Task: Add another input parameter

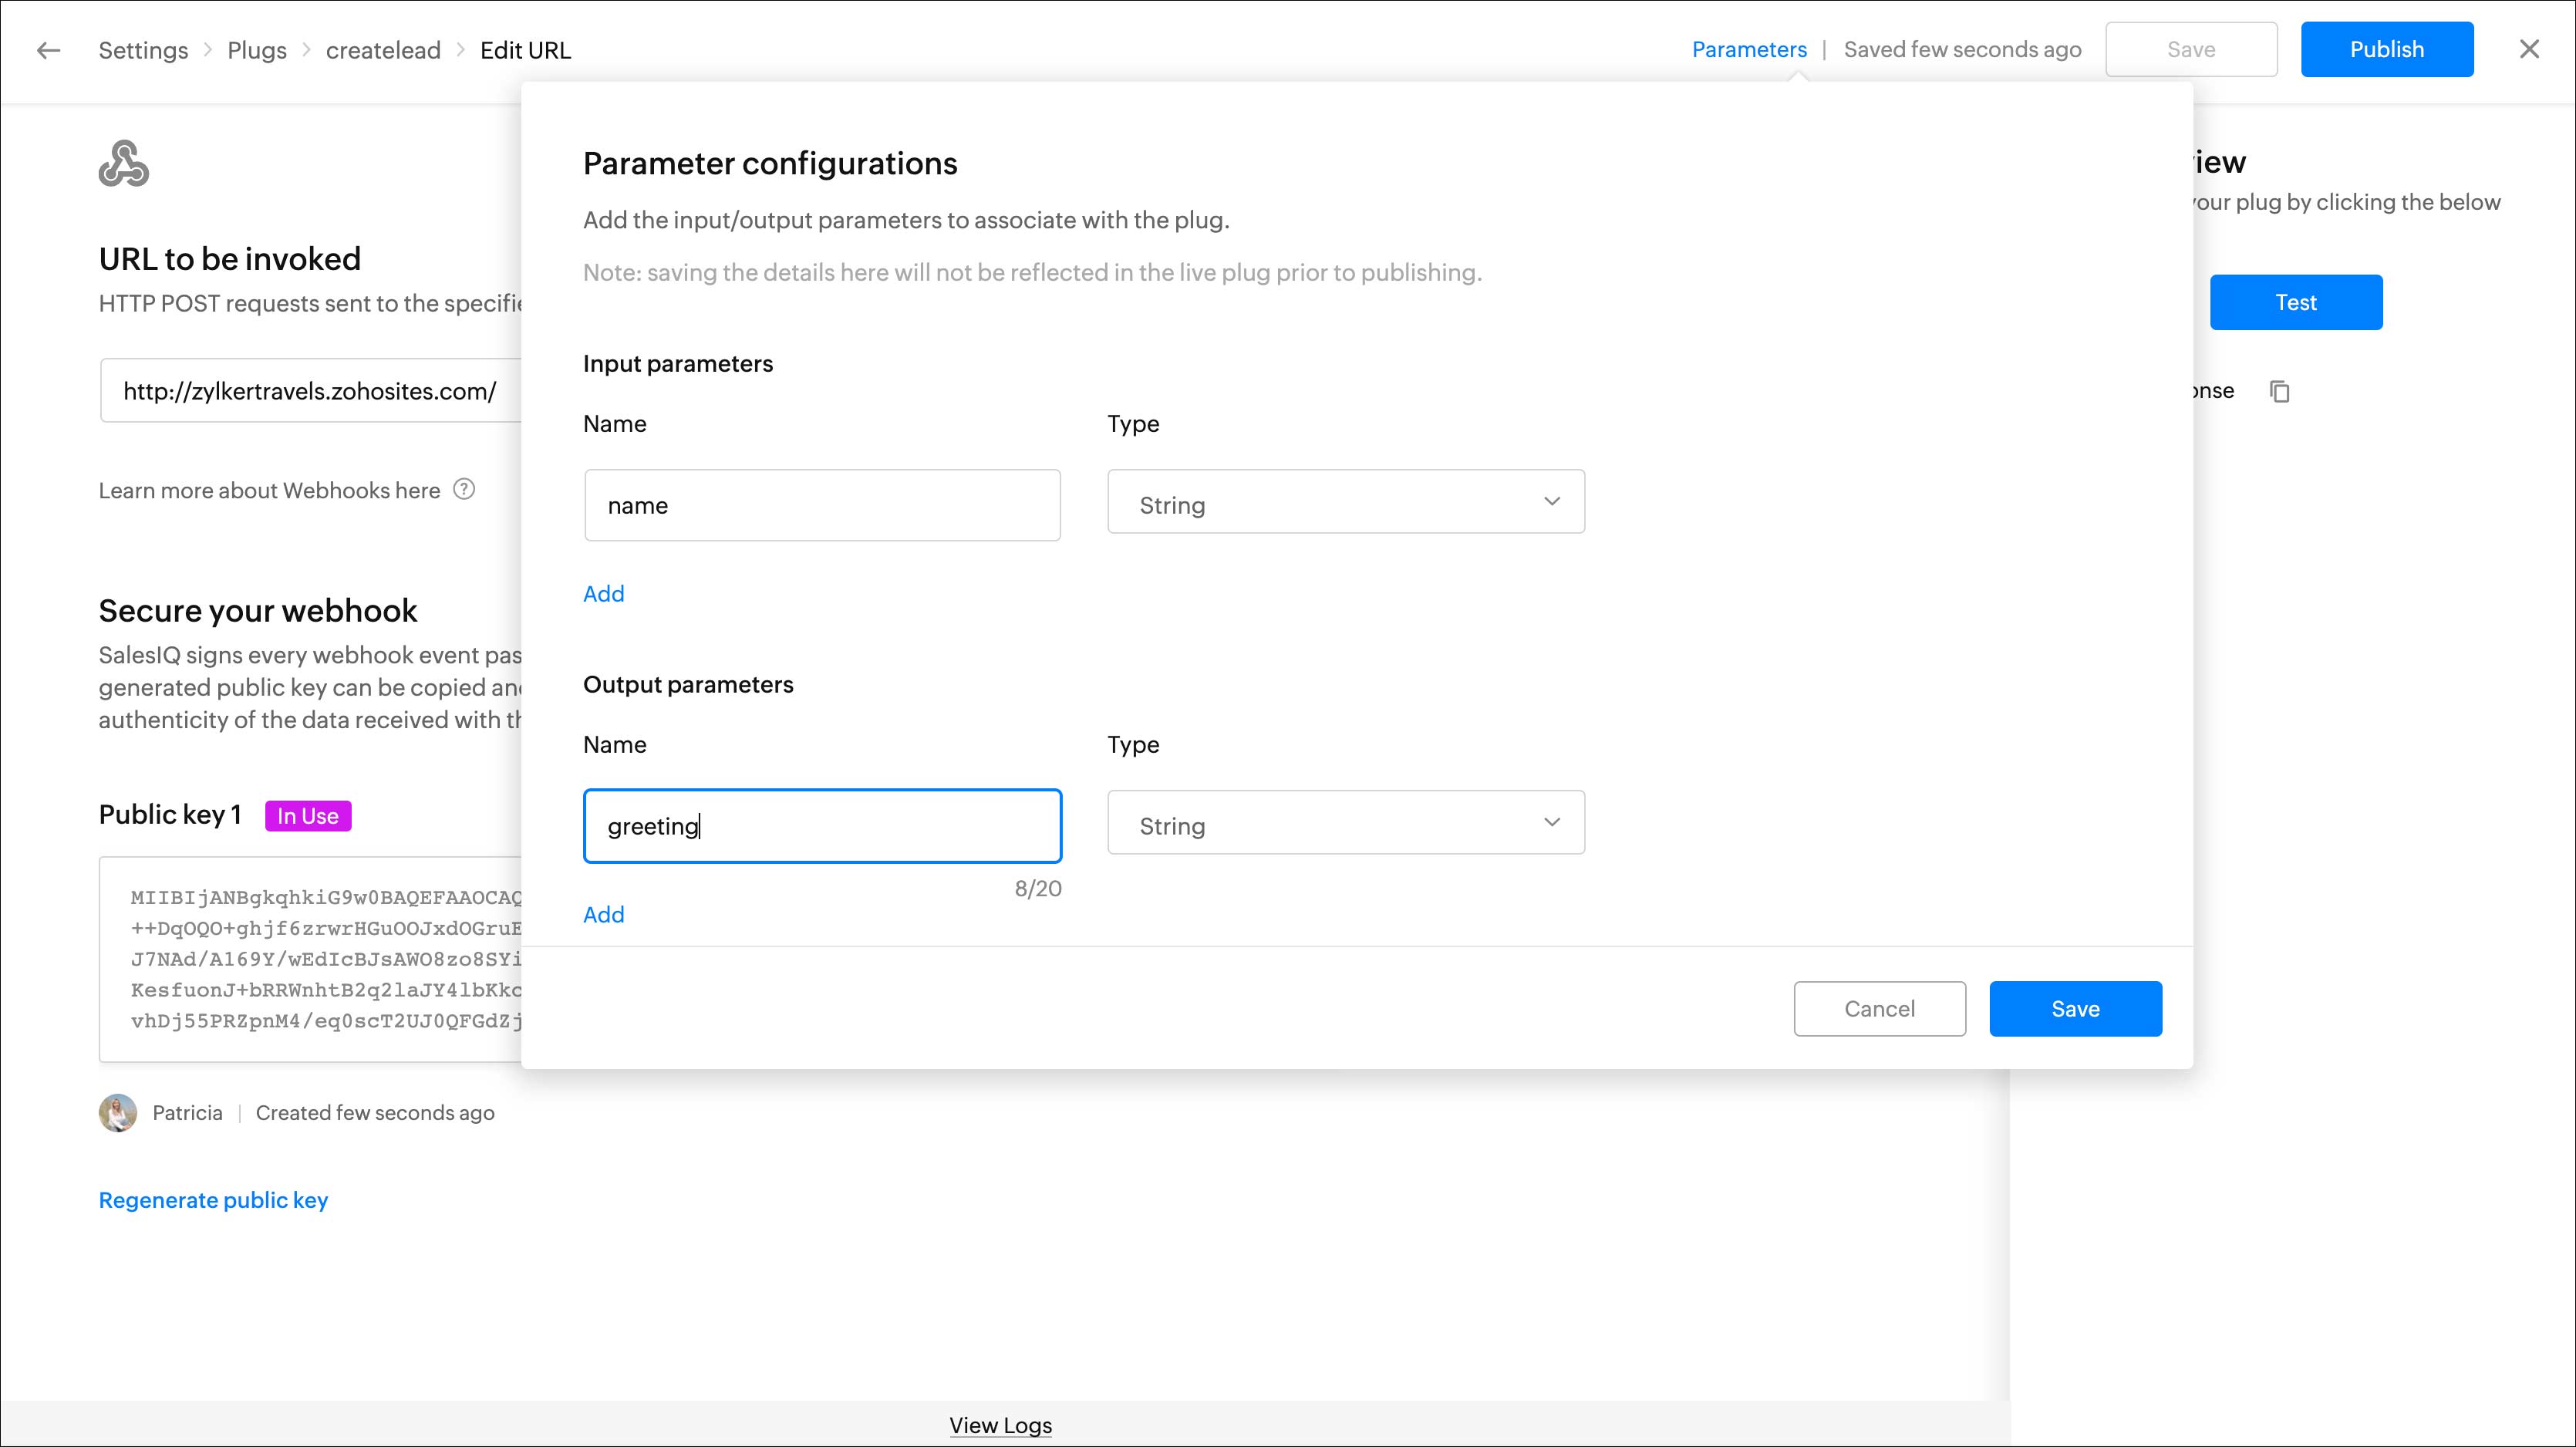Action: coord(603,592)
